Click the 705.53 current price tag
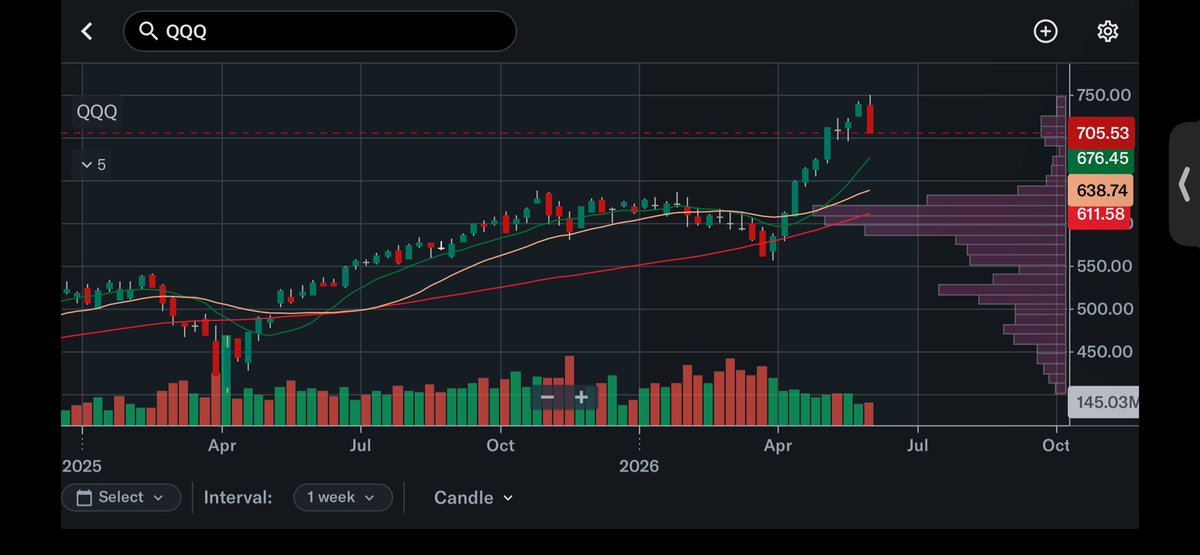 tap(1101, 133)
